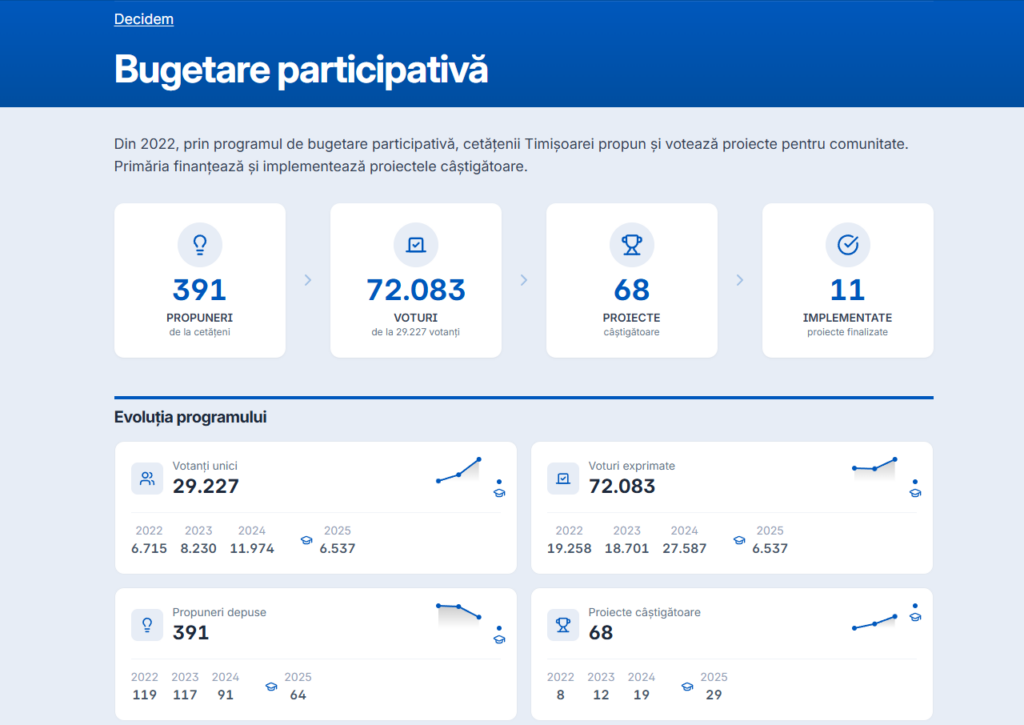The image size is (1024, 725).
Task: Click the graduation cap near 6.537 in Voturi exprimate
Action: pos(738,539)
